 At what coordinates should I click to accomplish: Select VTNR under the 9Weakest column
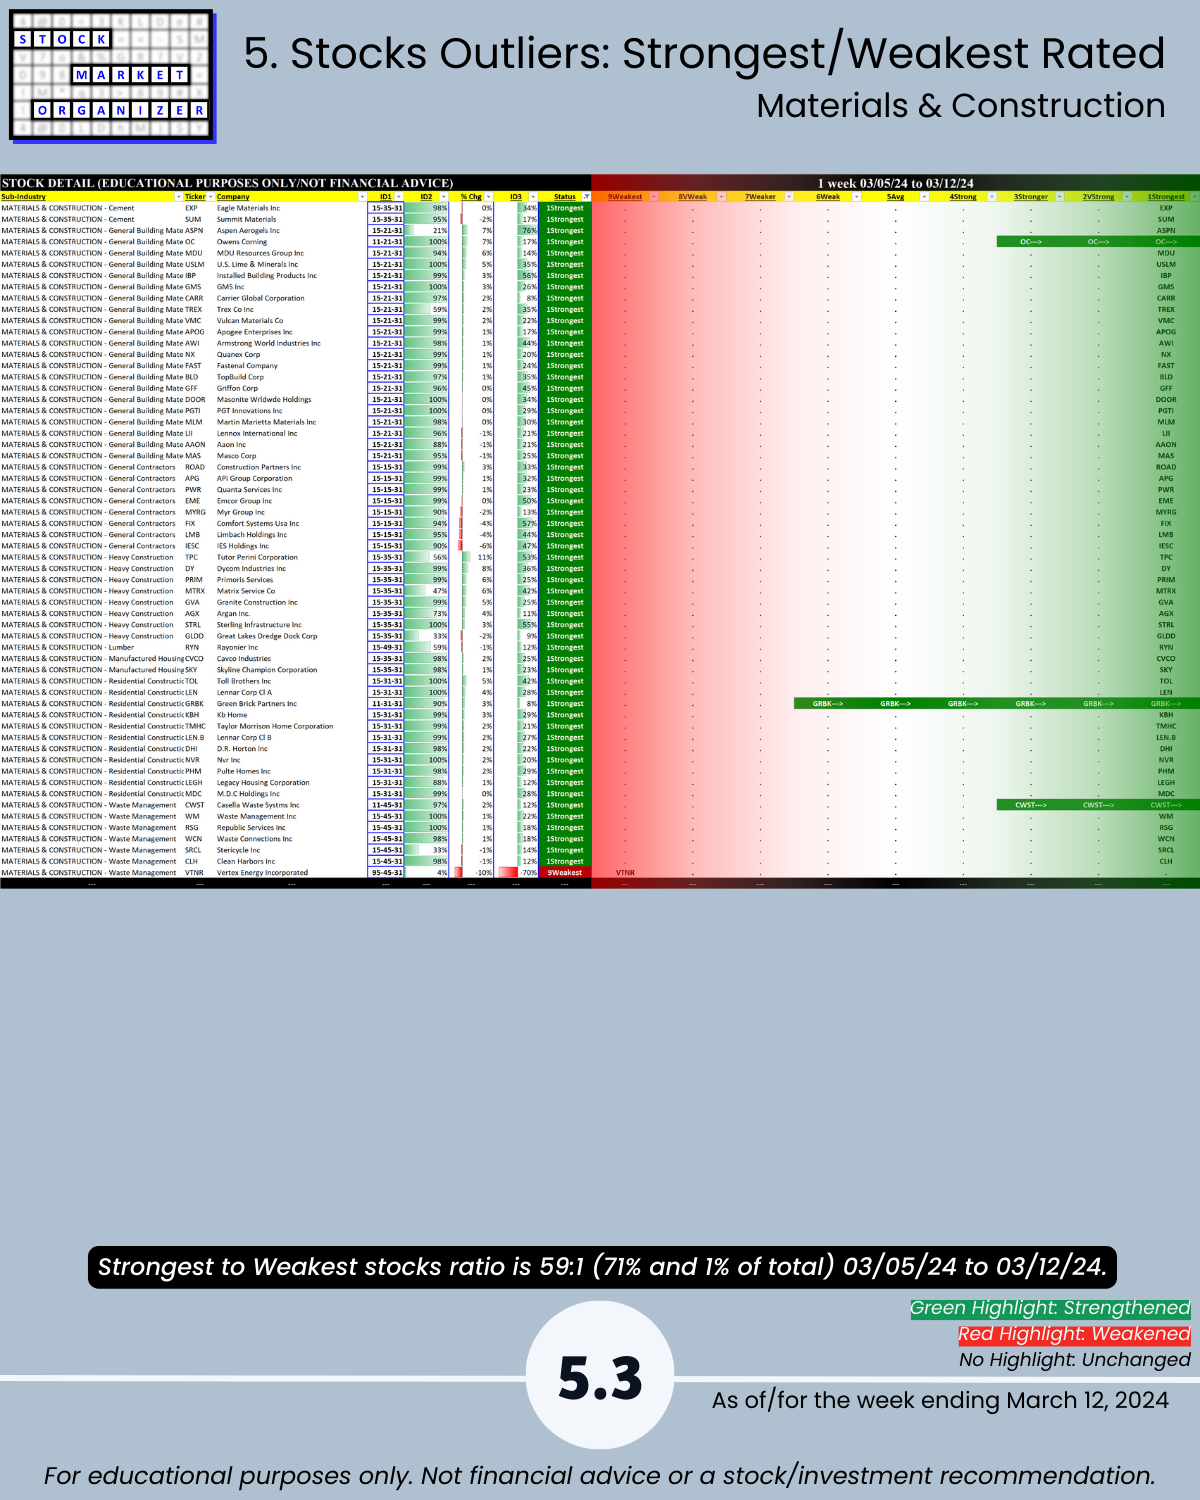coord(625,873)
